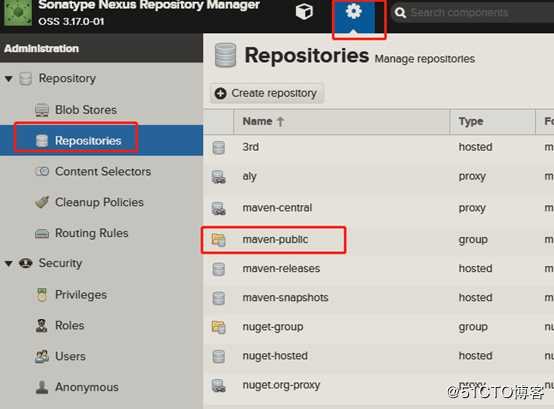Click the Repository section database icon
Image resolution: width=554 pixels, height=409 pixels.
[x=25, y=79]
